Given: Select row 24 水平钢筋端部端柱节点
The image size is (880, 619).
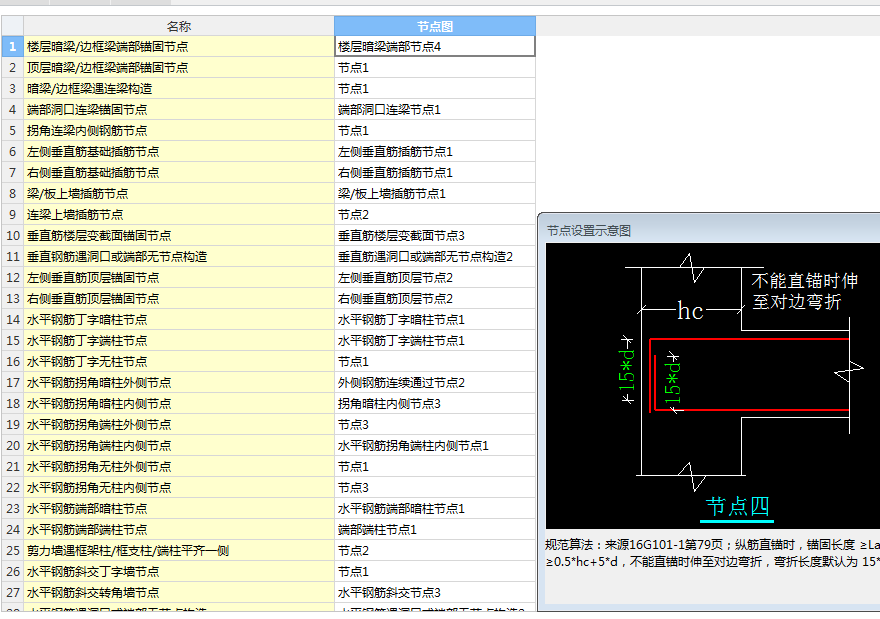Looking at the screenshot, I should (179, 529).
